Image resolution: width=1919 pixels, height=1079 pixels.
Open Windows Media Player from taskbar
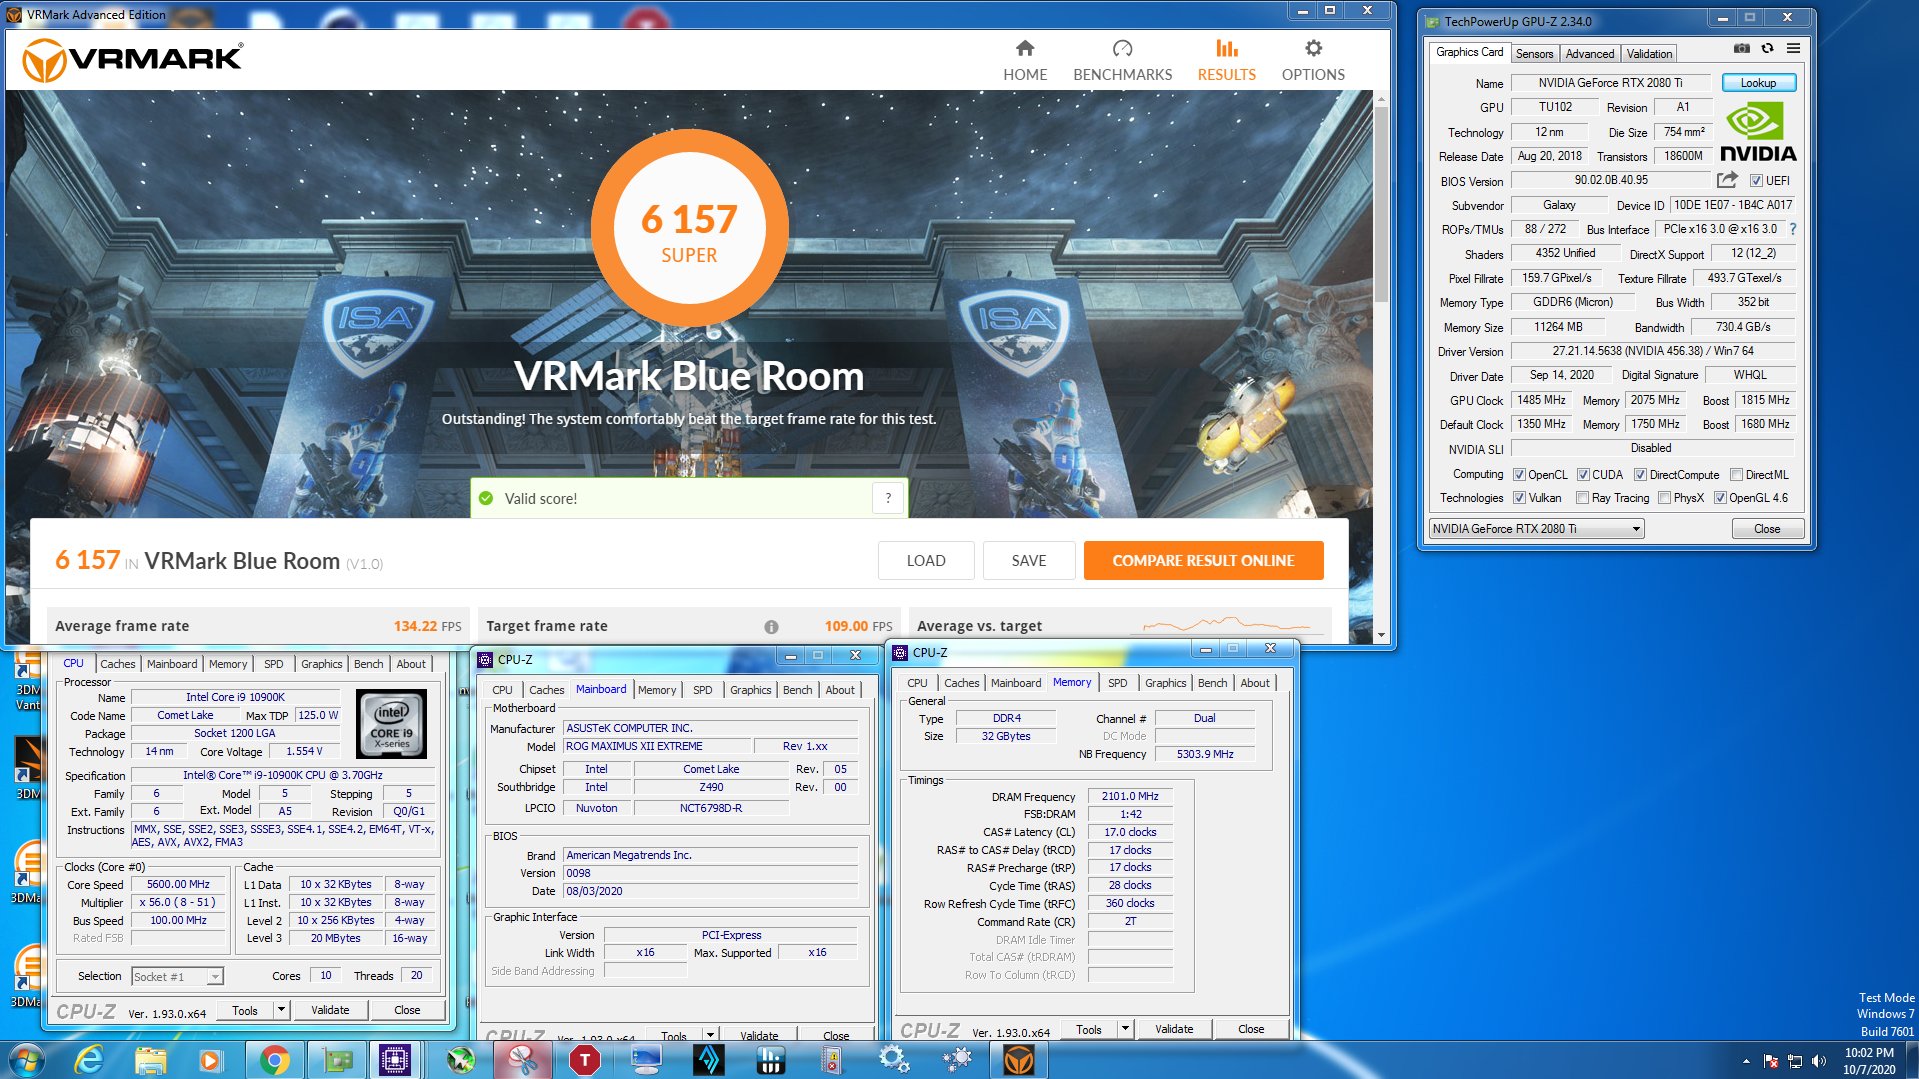click(x=210, y=1059)
